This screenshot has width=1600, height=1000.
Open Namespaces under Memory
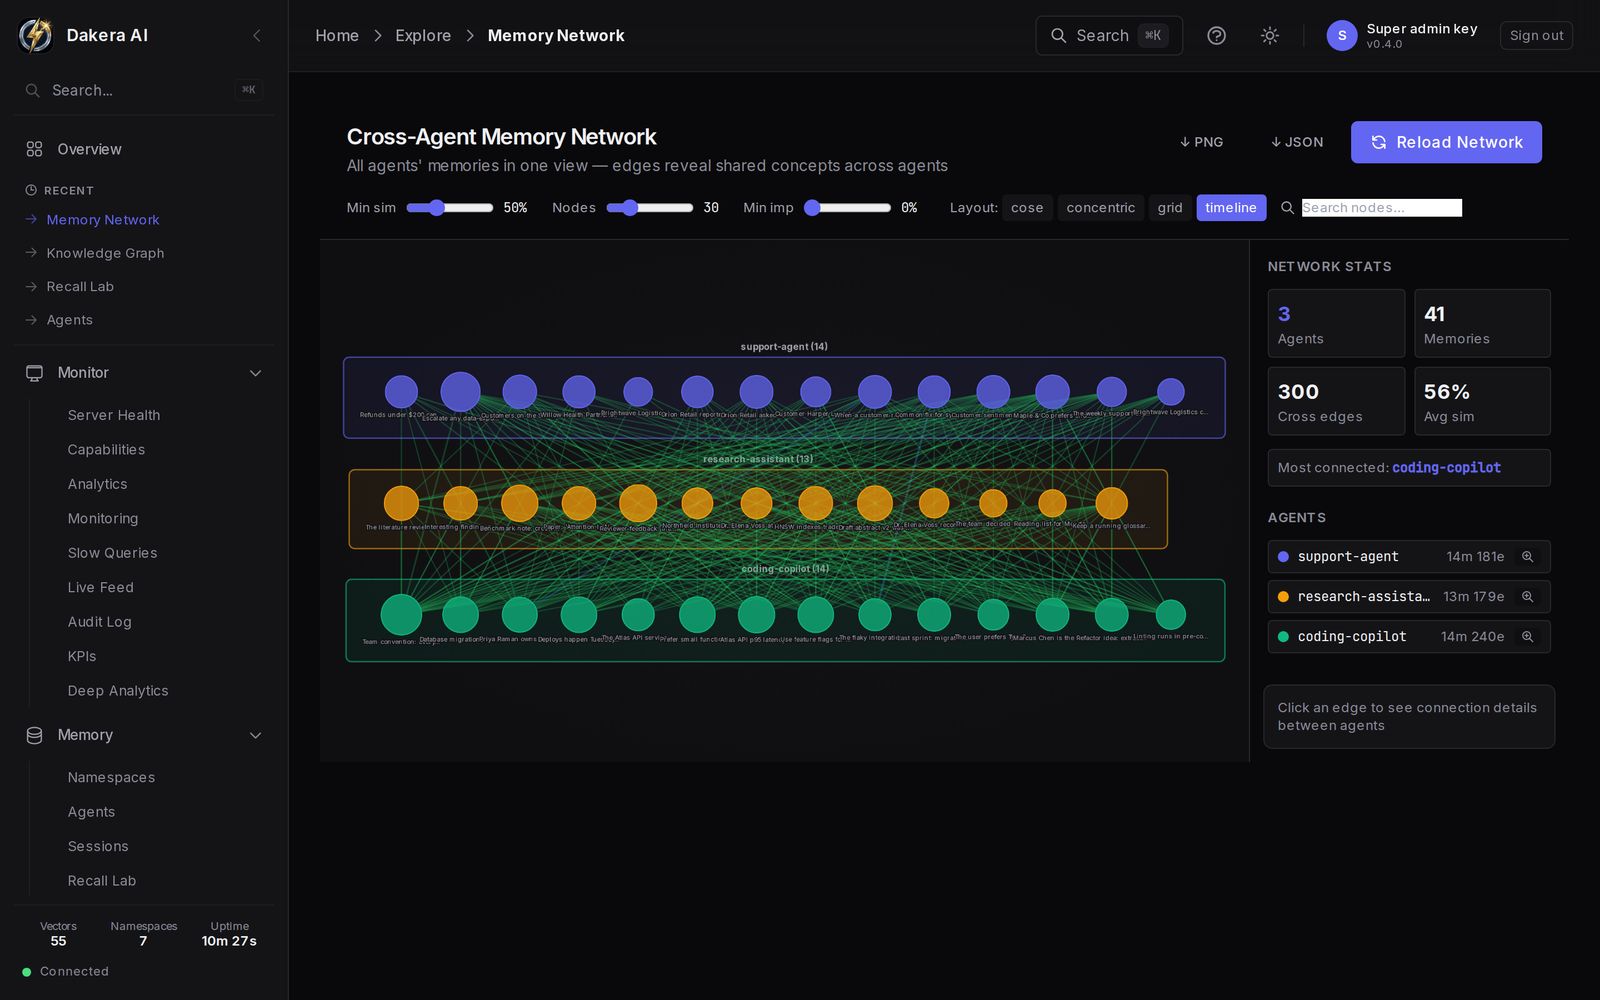click(x=111, y=777)
